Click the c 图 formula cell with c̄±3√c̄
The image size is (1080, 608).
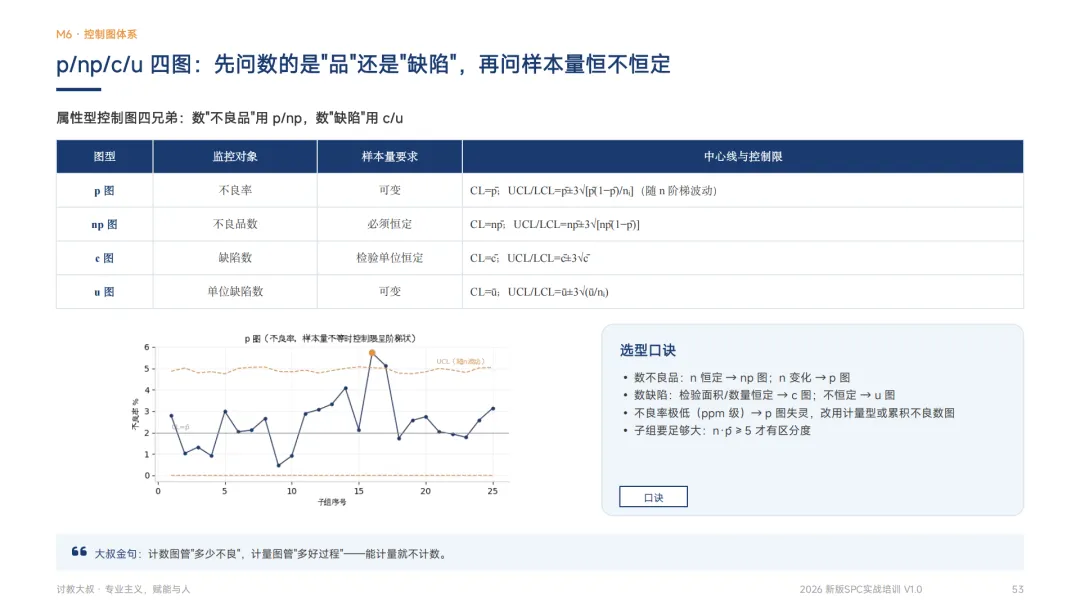pyautogui.click(x=743, y=258)
